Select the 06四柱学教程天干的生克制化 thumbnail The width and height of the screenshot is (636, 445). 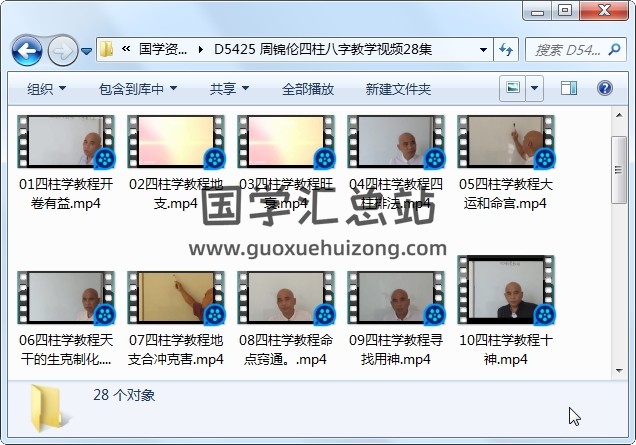[x=66, y=298]
